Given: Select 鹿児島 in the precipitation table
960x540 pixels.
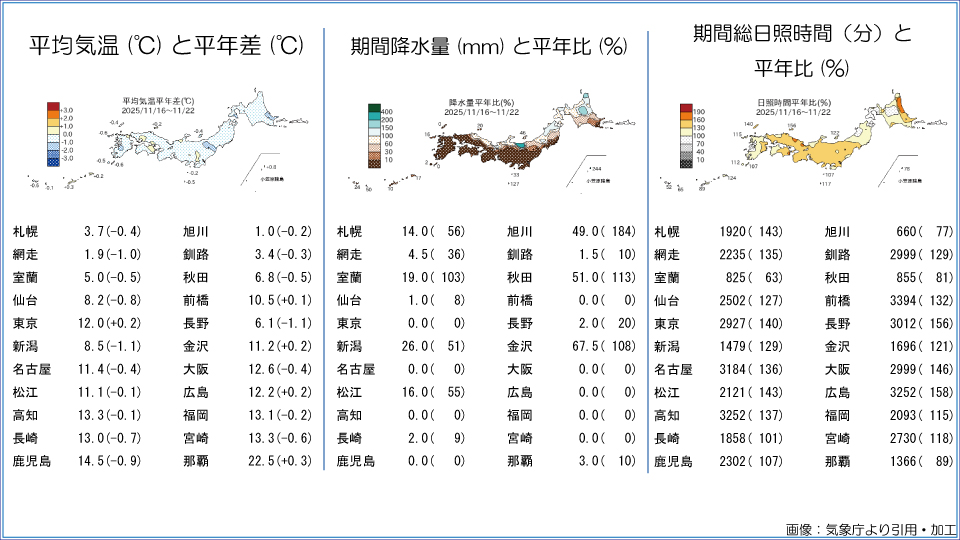Looking at the screenshot, I should [x=354, y=461].
